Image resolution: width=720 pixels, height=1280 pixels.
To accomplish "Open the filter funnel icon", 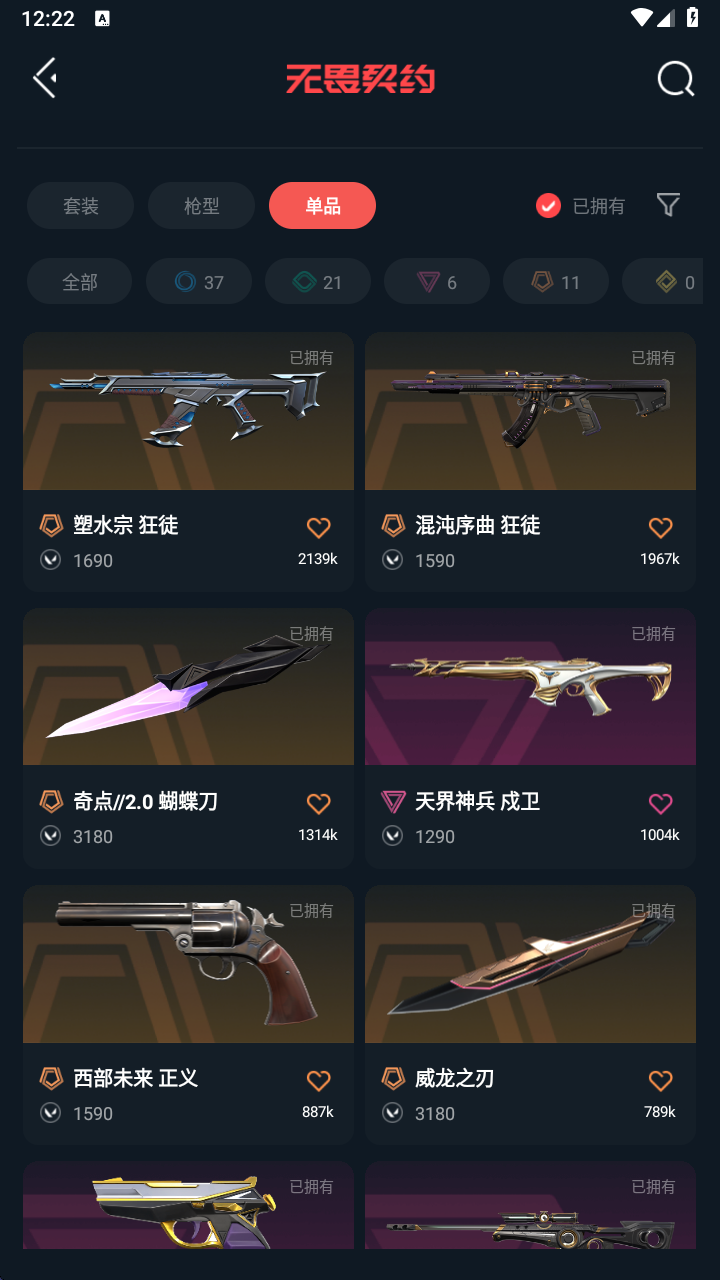I will pyautogui.click(x=668, y=205).
